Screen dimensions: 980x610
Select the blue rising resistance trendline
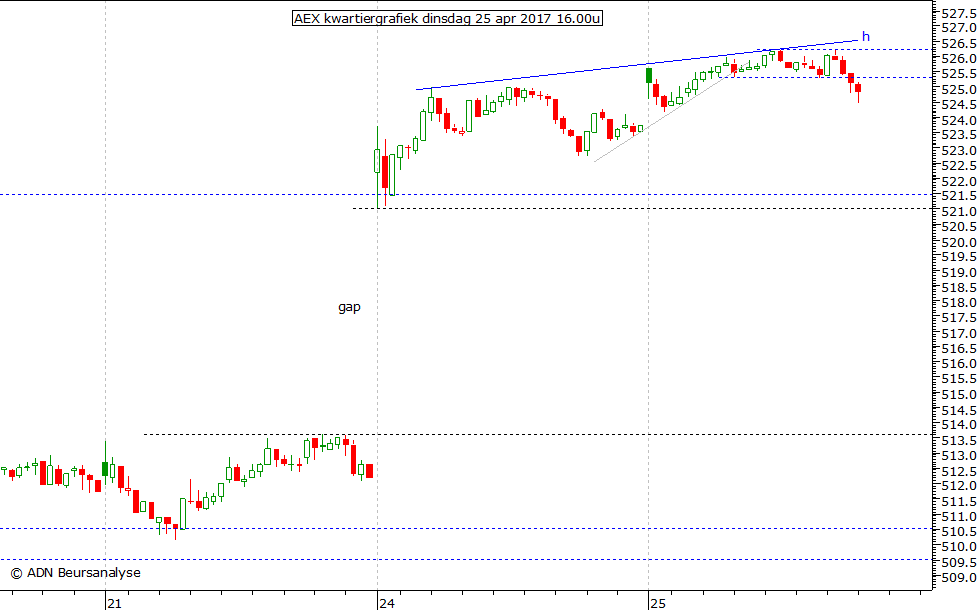tap(638, 65)
